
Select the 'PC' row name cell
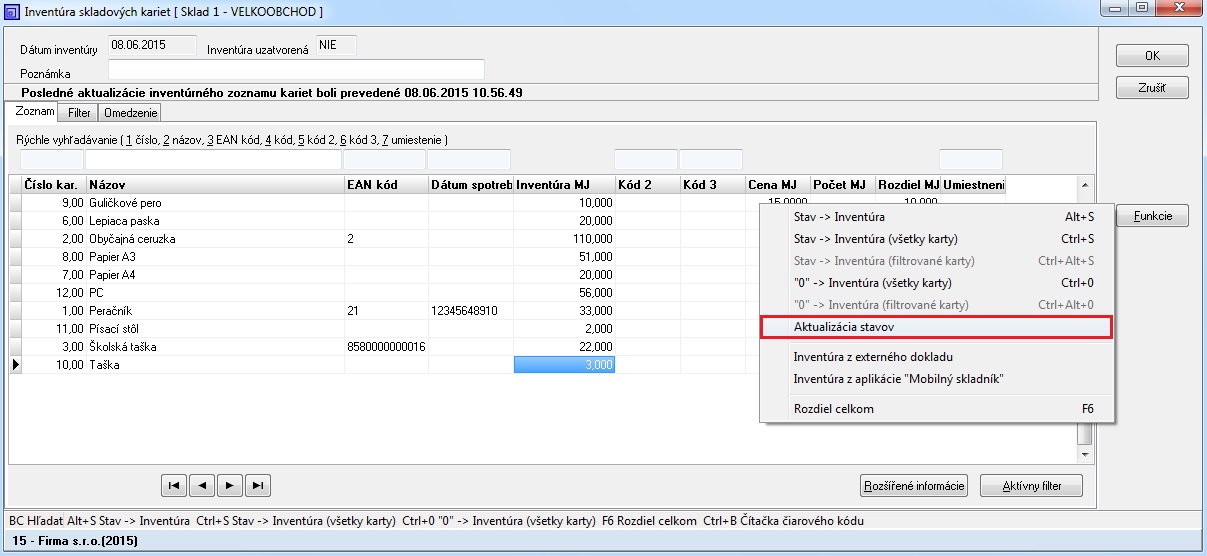pos(215,293)
